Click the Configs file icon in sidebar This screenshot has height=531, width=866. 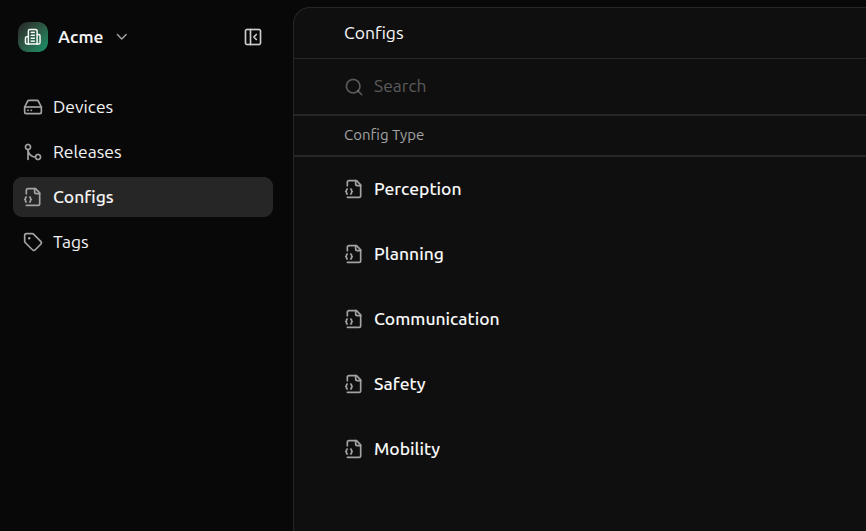tap(33, 197)
